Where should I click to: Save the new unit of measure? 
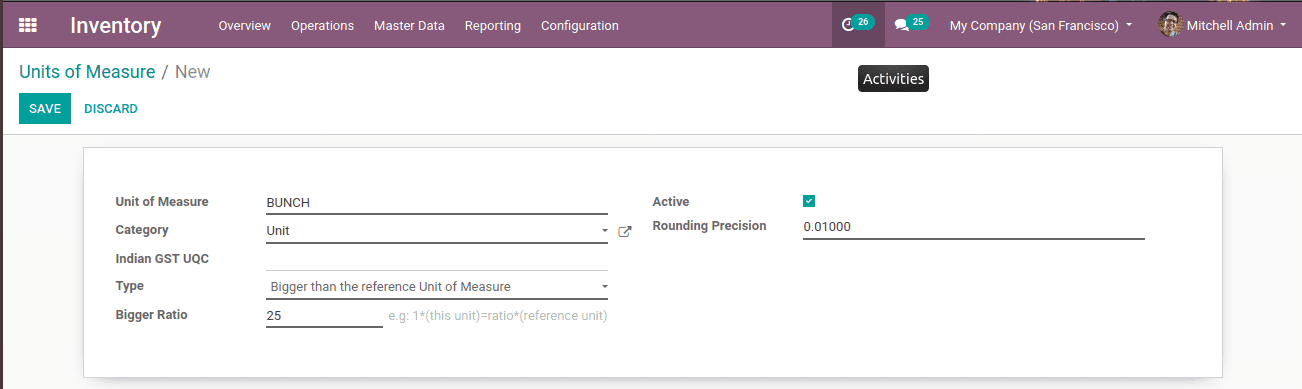point(45,109)
